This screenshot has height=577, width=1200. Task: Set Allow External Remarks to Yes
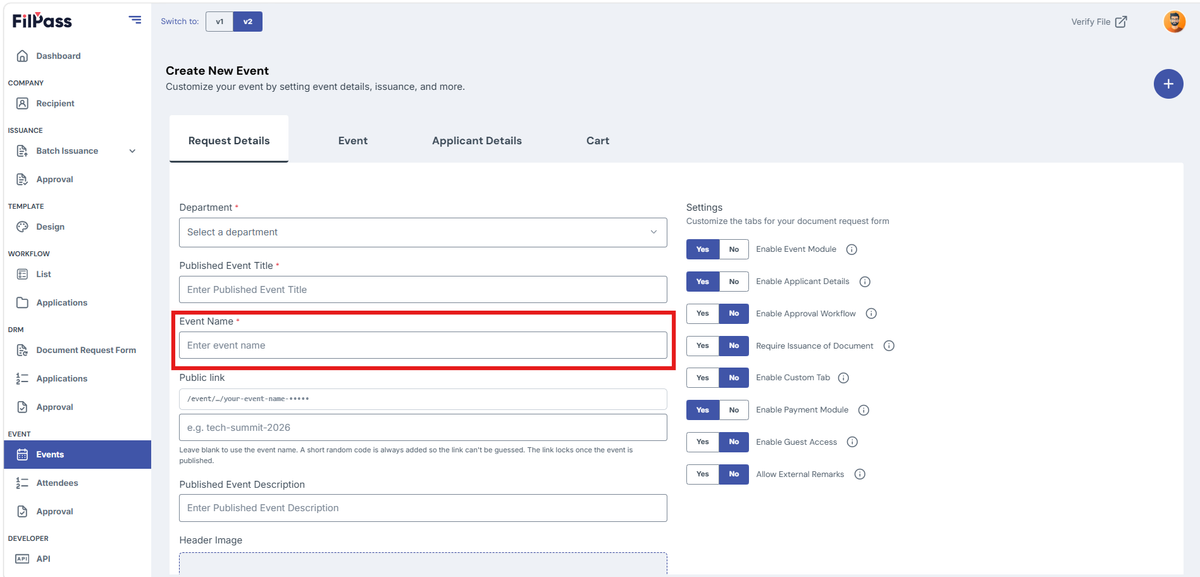pyautogui.click(x=703, y=474)
